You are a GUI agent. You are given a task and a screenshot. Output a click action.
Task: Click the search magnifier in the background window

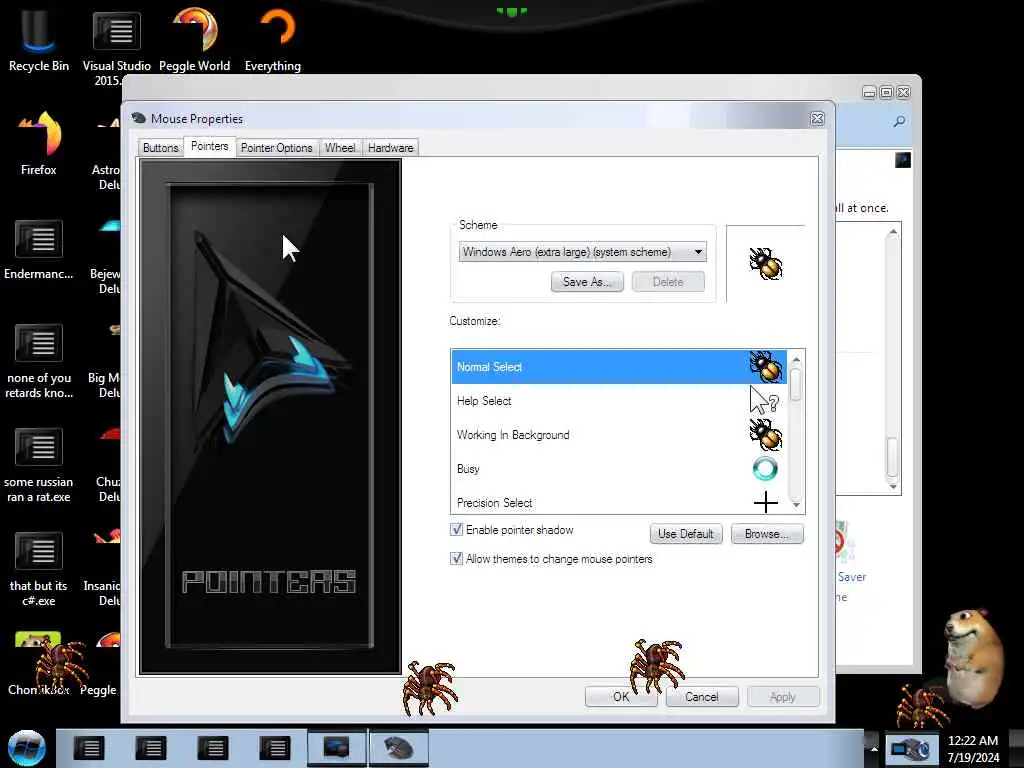(x=899, y=121)
